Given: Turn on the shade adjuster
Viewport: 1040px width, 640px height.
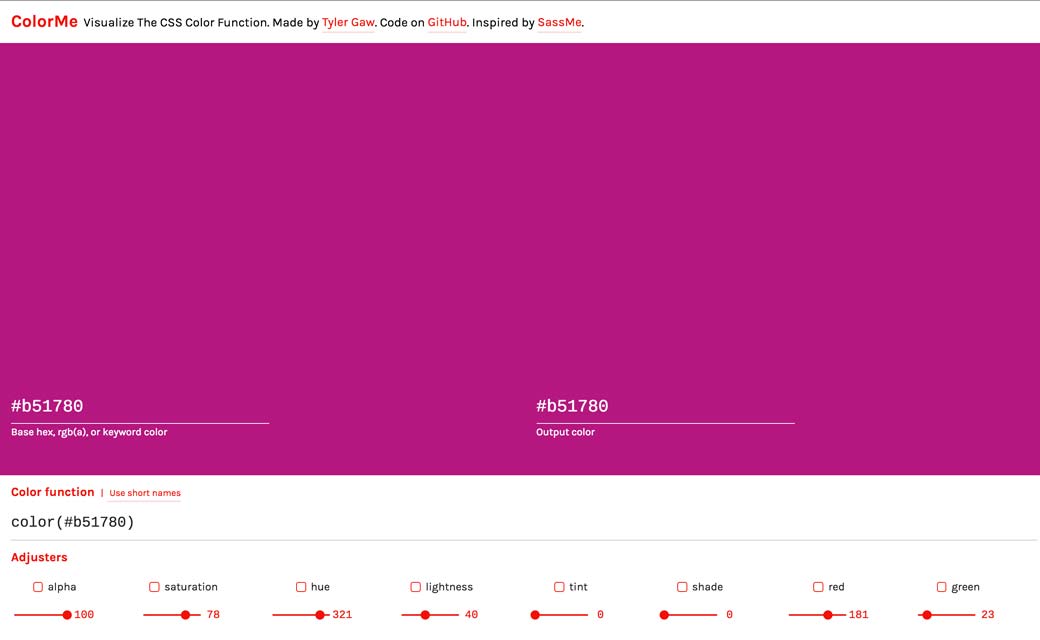Looking at the screenshot, I should (x=682, y=587).
